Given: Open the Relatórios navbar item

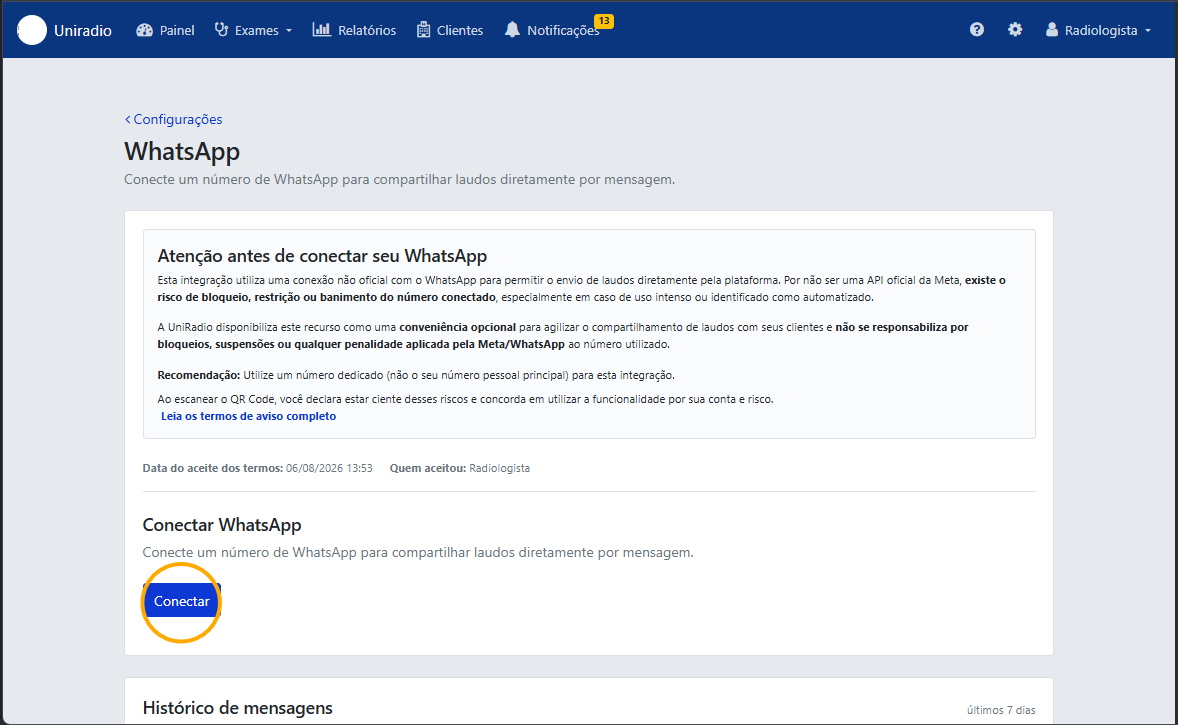Looking at the screenshot, I should click(x=355, y=30).
